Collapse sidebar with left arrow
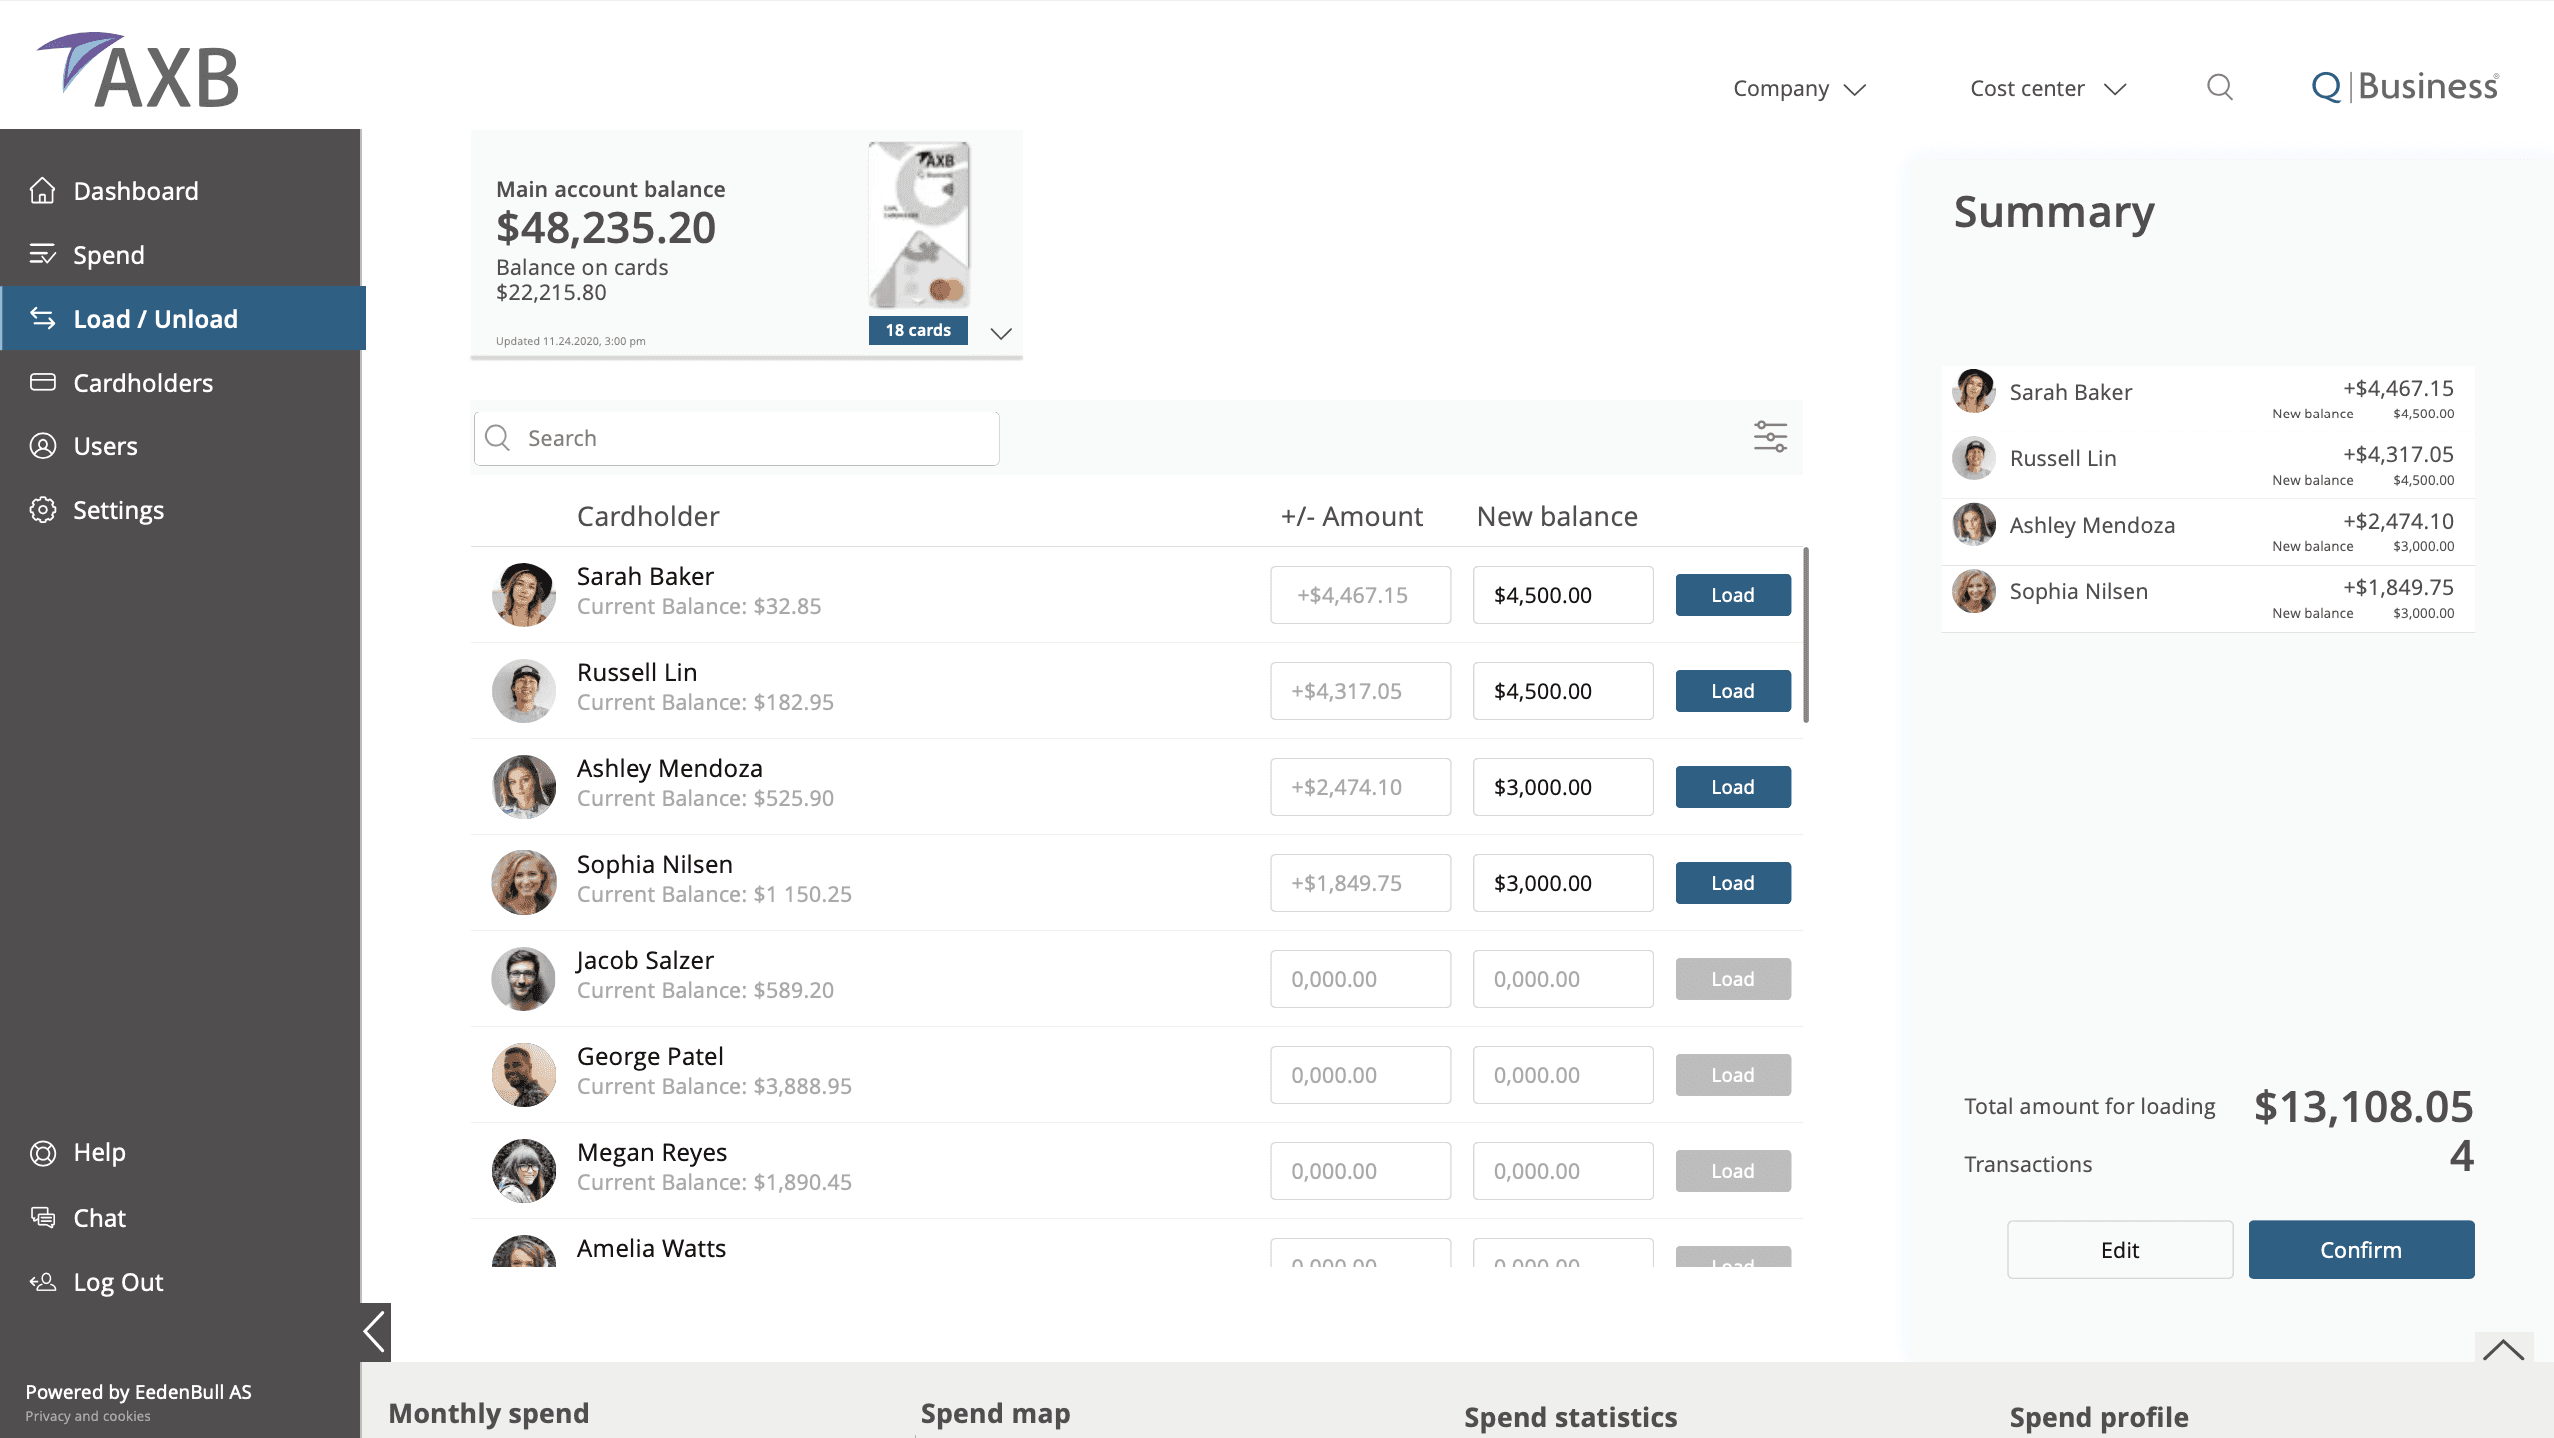Image resolution: width=2554 pixels, height=1438 pixels. click(x=375, y=1332)
